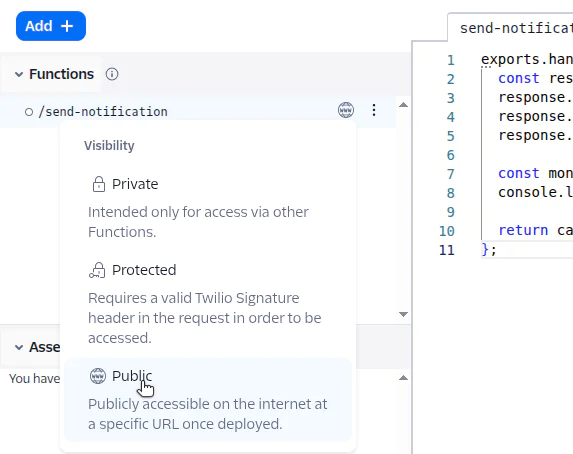
Task: Click the Functions section heading text
Action: 61,74
